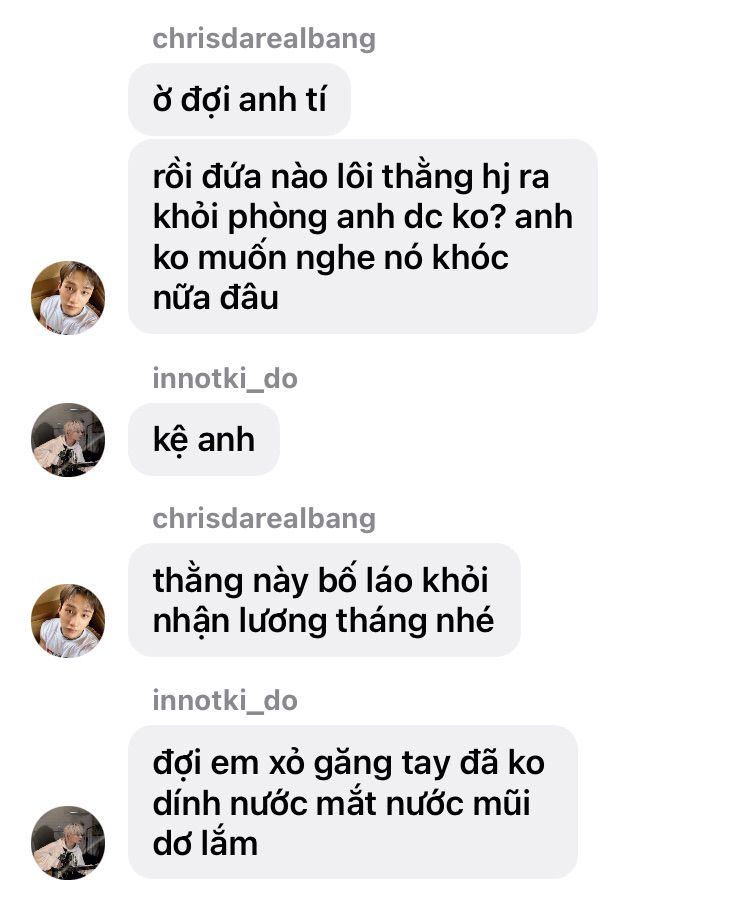Select the 'kệ anh' message bubble
Viewport: 750px width, 919px height.
pos(204,440)
